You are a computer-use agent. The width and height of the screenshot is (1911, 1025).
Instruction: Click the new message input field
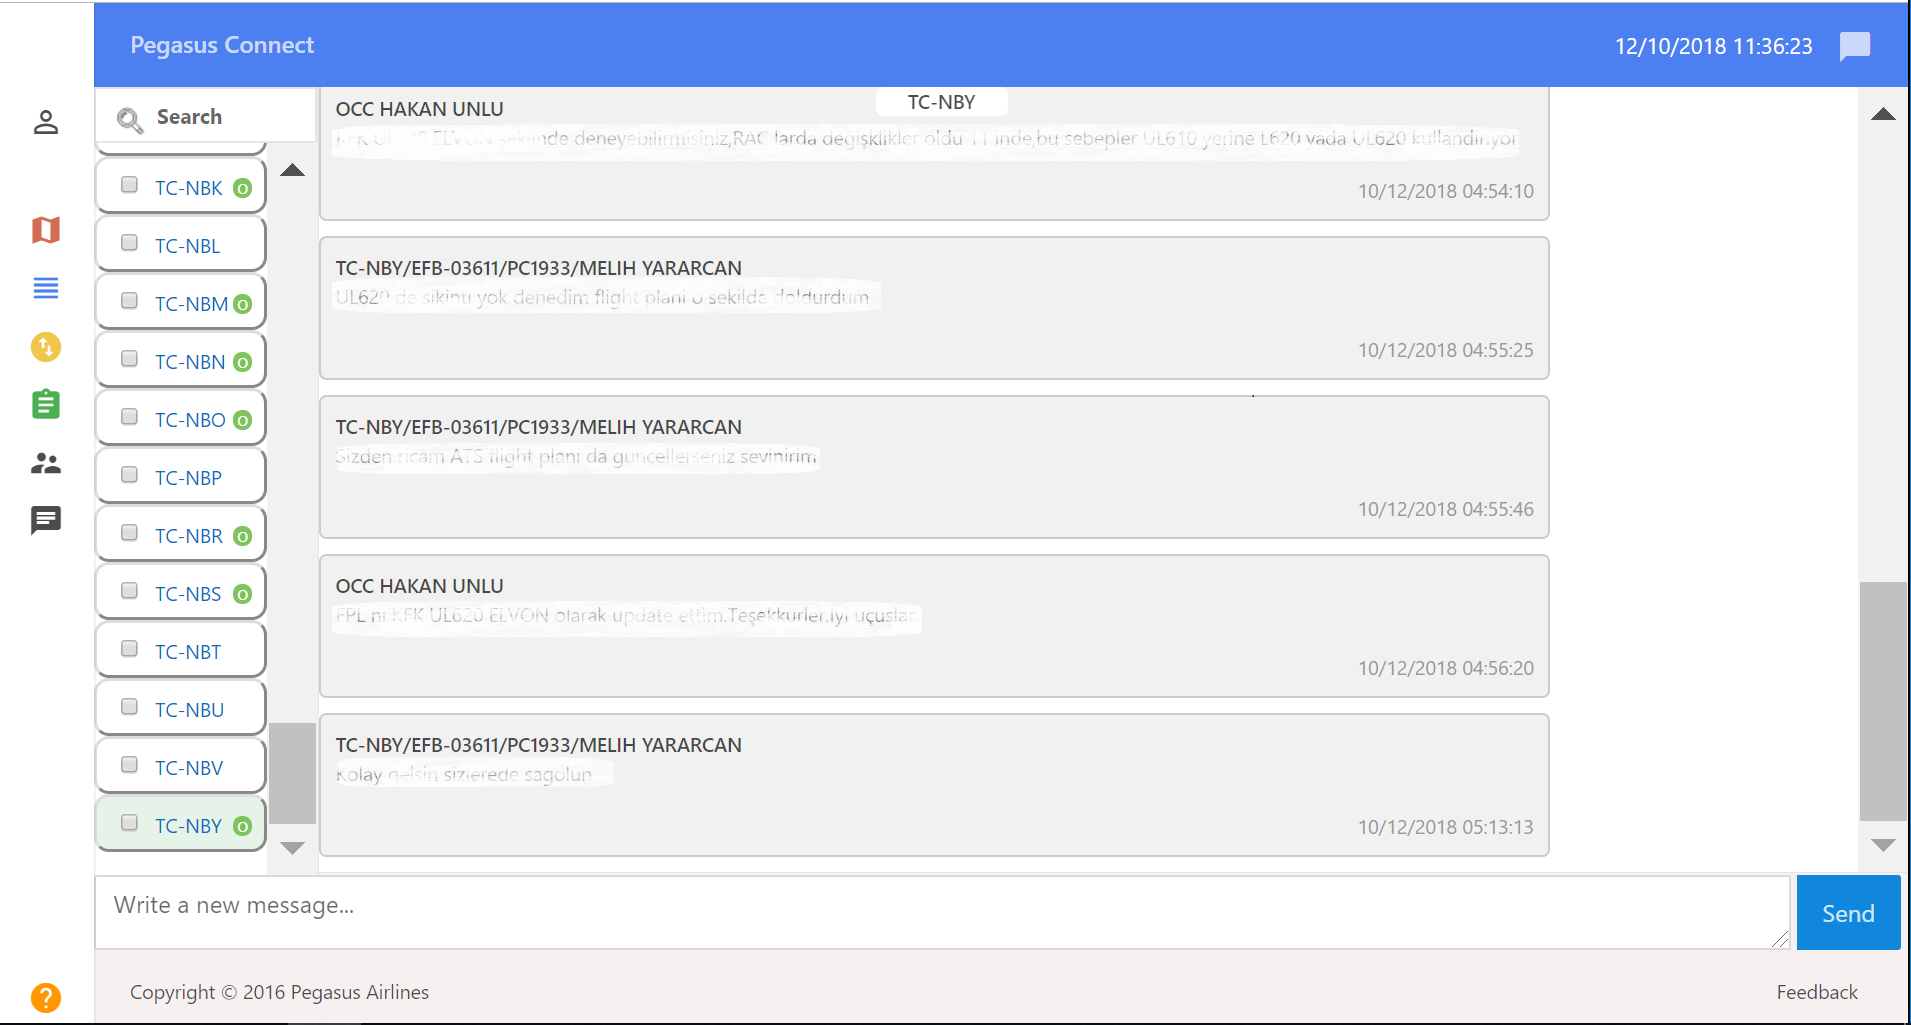940,912
